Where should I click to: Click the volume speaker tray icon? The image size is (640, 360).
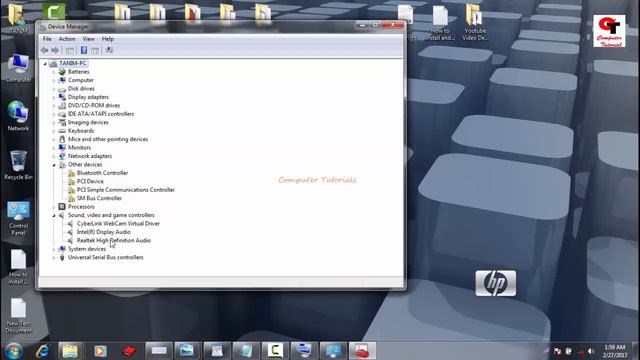[x=591, y=351]
